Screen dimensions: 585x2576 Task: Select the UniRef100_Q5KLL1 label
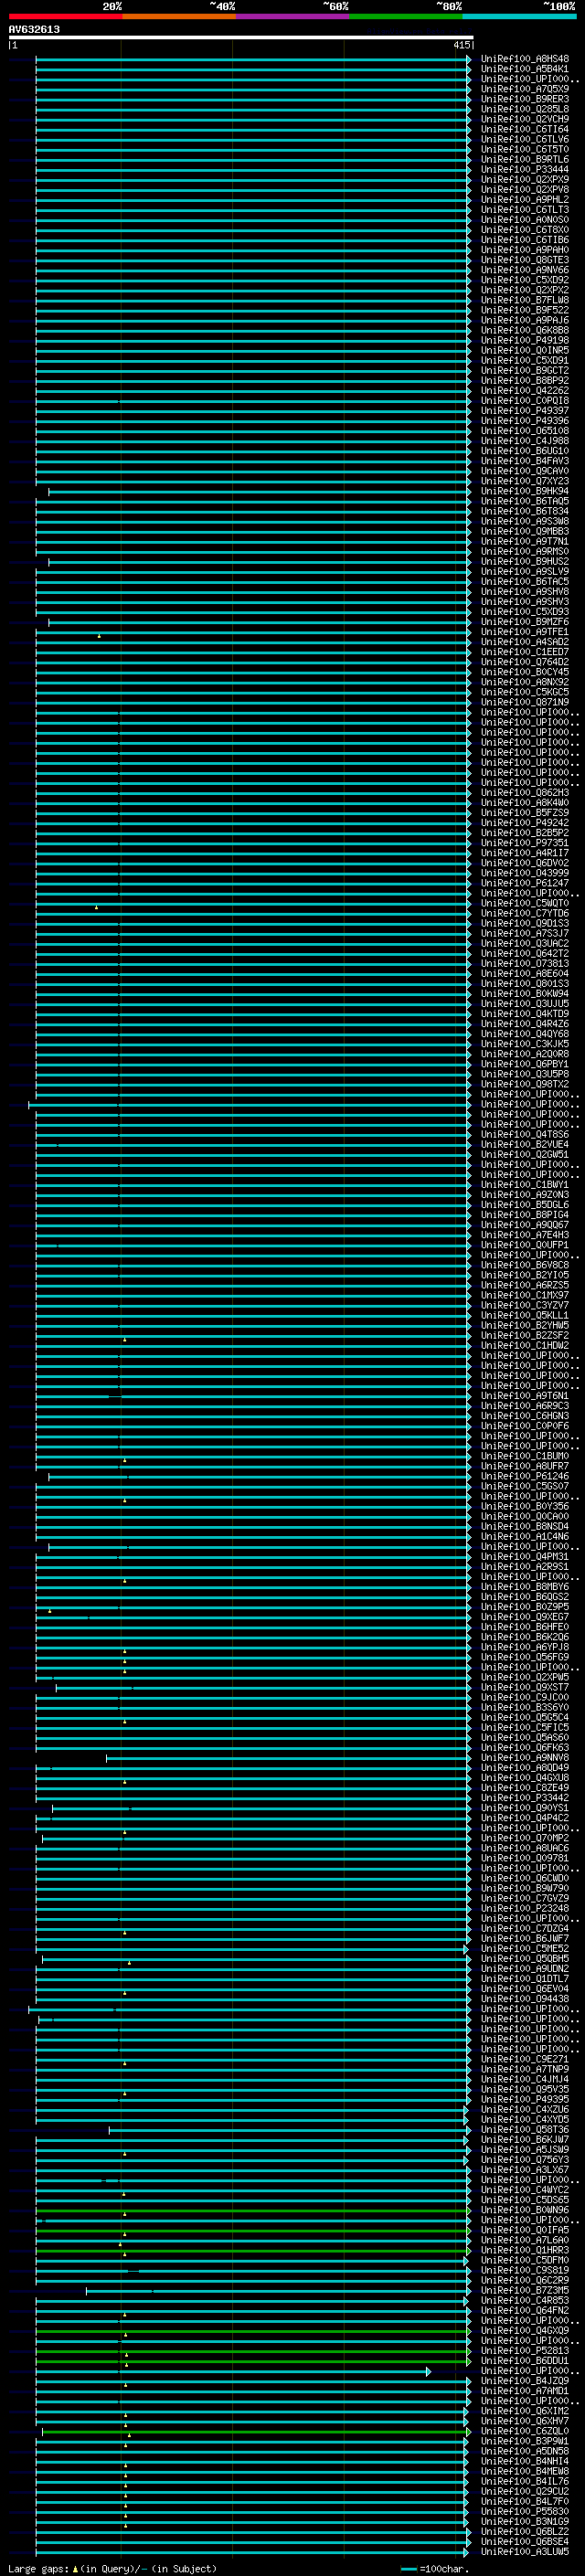(x=525, y=1316)
